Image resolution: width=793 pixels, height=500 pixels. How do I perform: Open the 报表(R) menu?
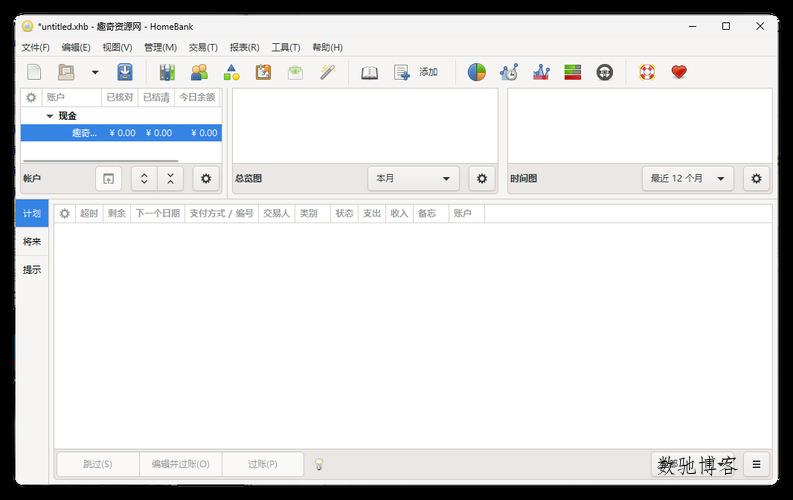click(244, 47)
